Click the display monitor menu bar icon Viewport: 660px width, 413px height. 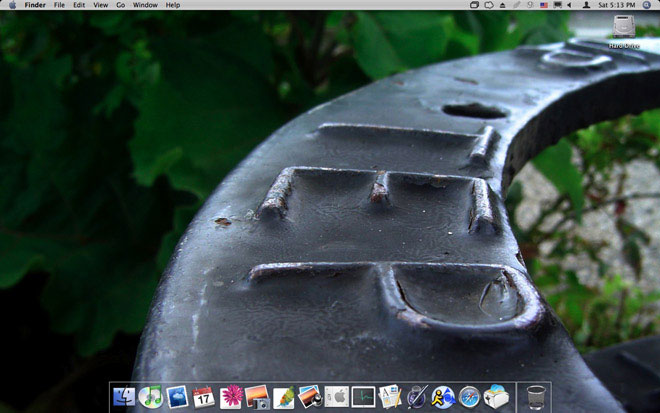[x=558, y=5]
